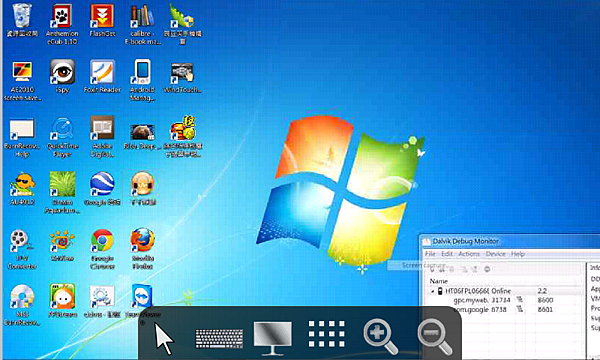Select the gpc.myweb process row
The height and width of the screenshot is (360, 600).
point(505,300)
